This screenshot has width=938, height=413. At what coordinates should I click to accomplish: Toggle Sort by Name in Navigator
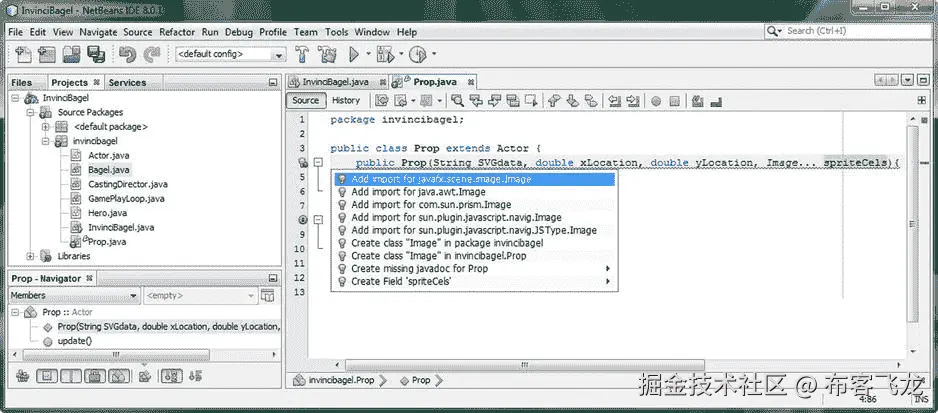(x=172, y=376)
